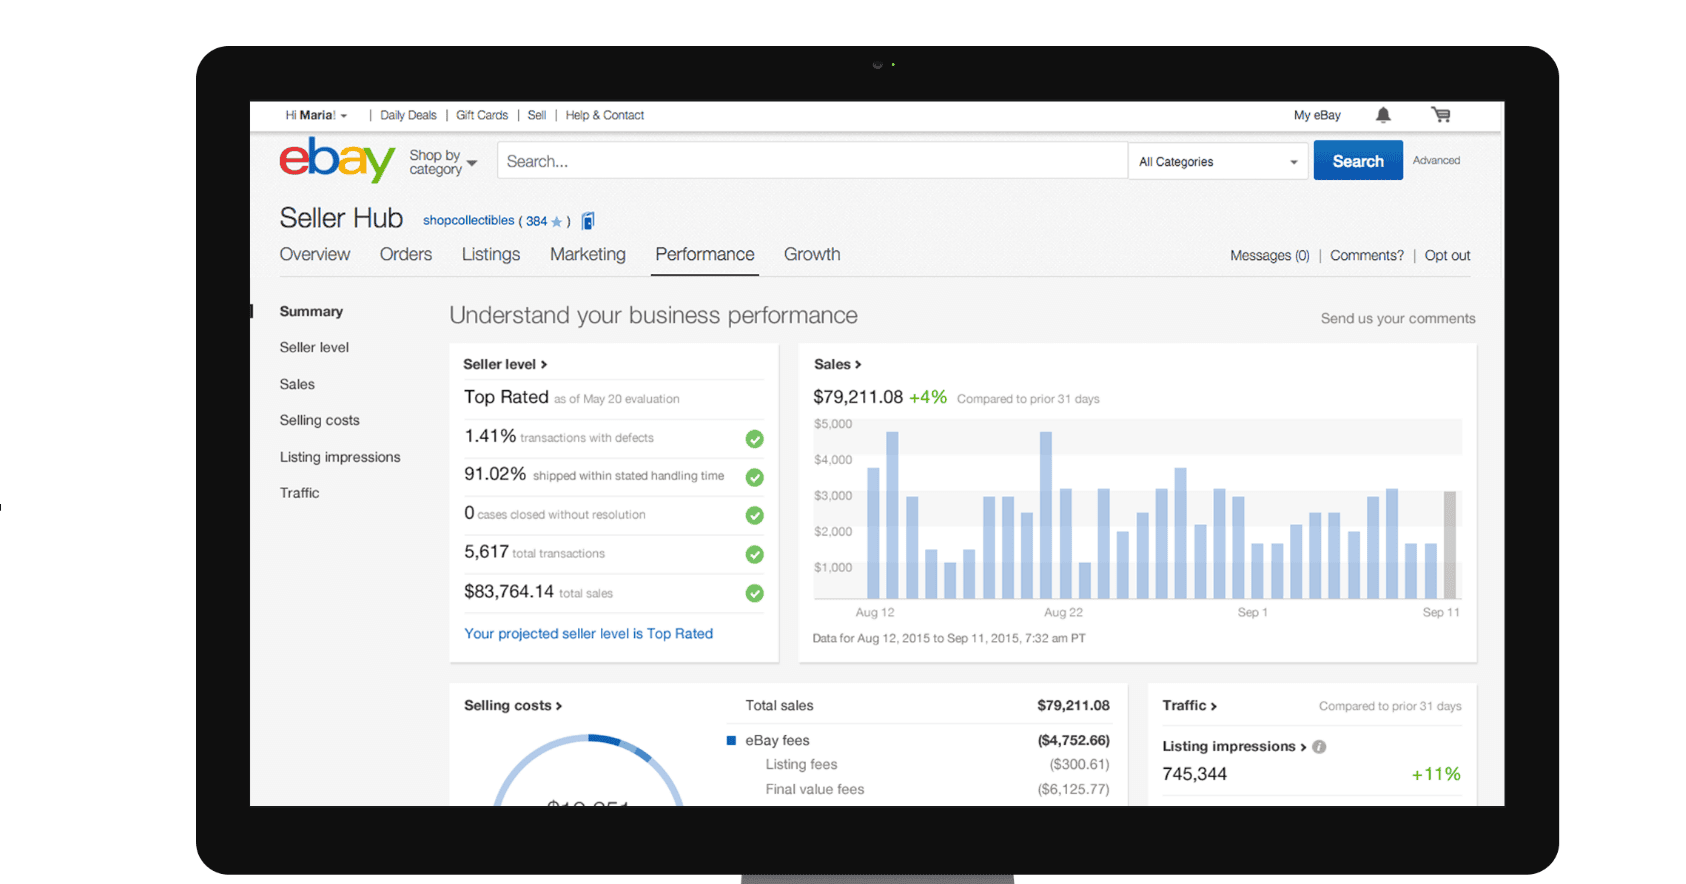The height and width of the screenshot is (884, 1686).
Task: Click the $79,211.08 sales amount
Action: 858,397
